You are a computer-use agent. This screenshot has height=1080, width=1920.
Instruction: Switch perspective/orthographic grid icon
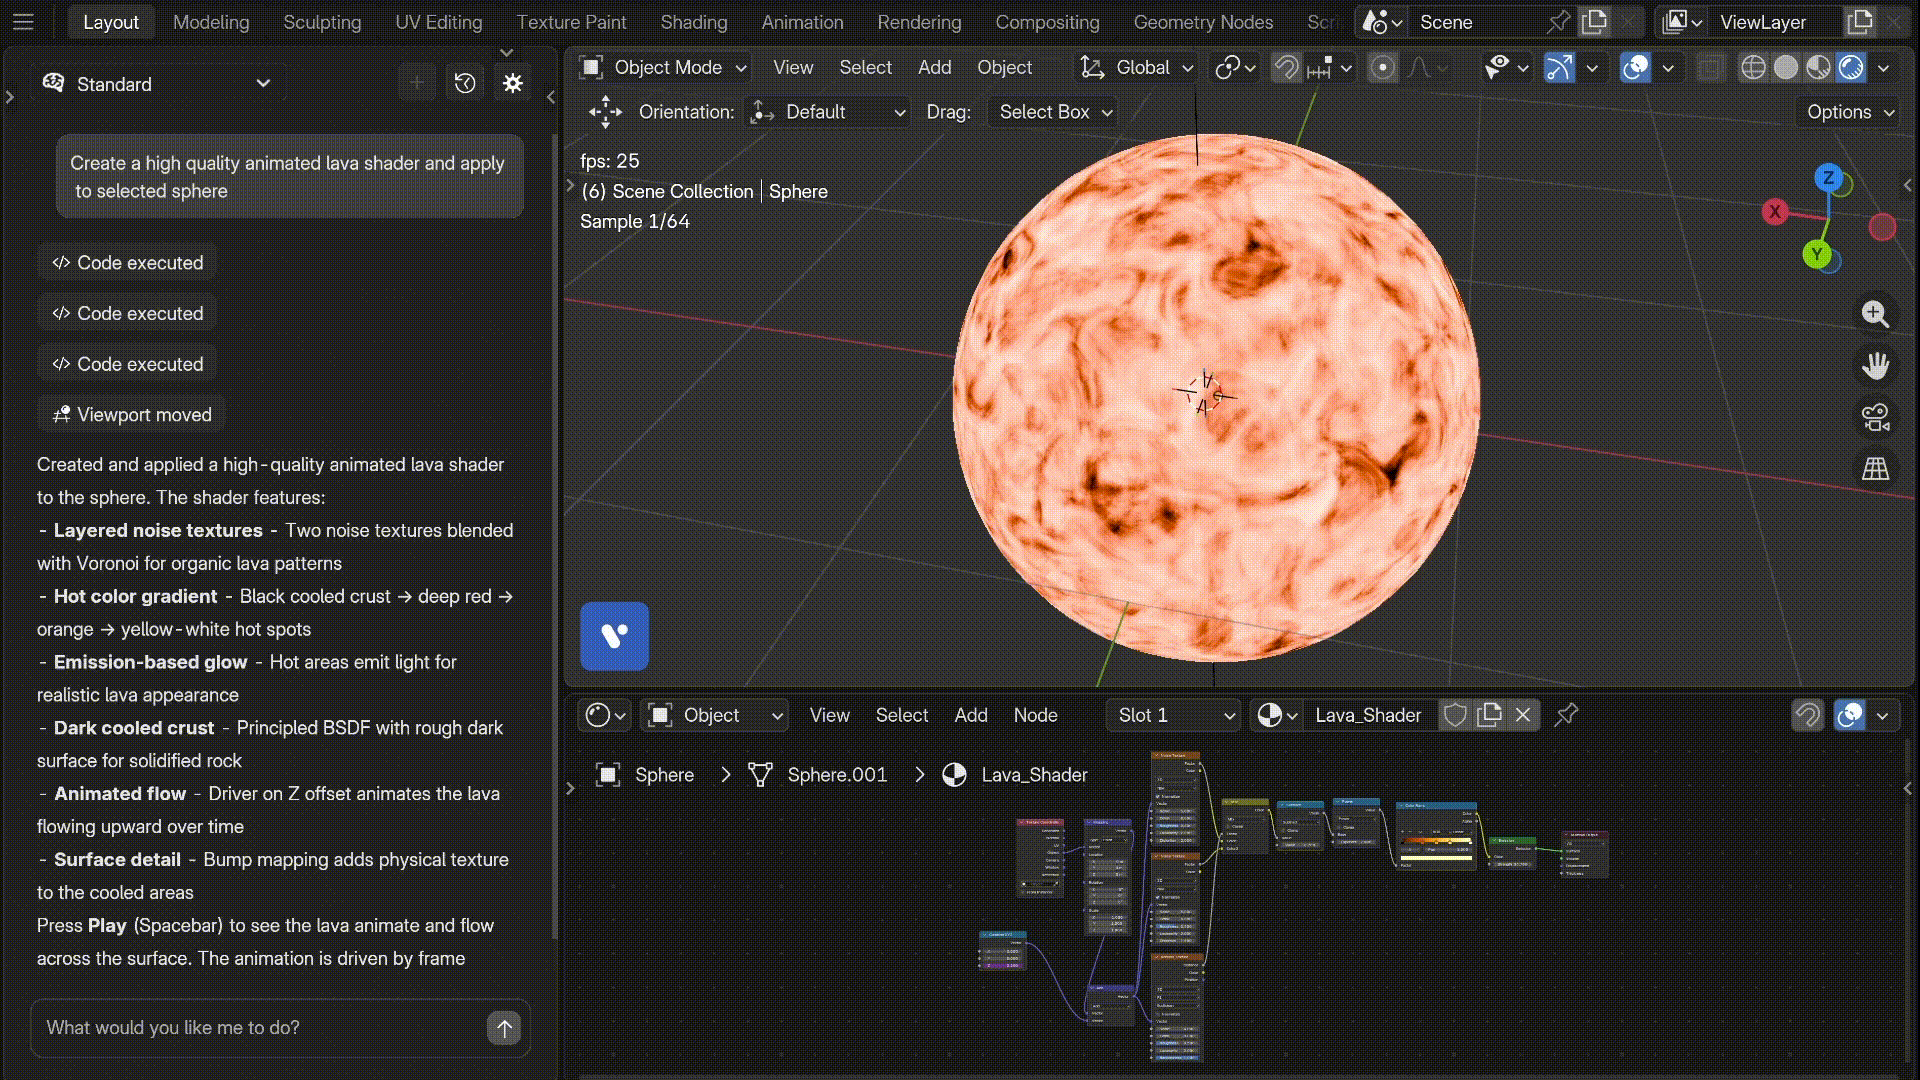[x=1875, y=469]
